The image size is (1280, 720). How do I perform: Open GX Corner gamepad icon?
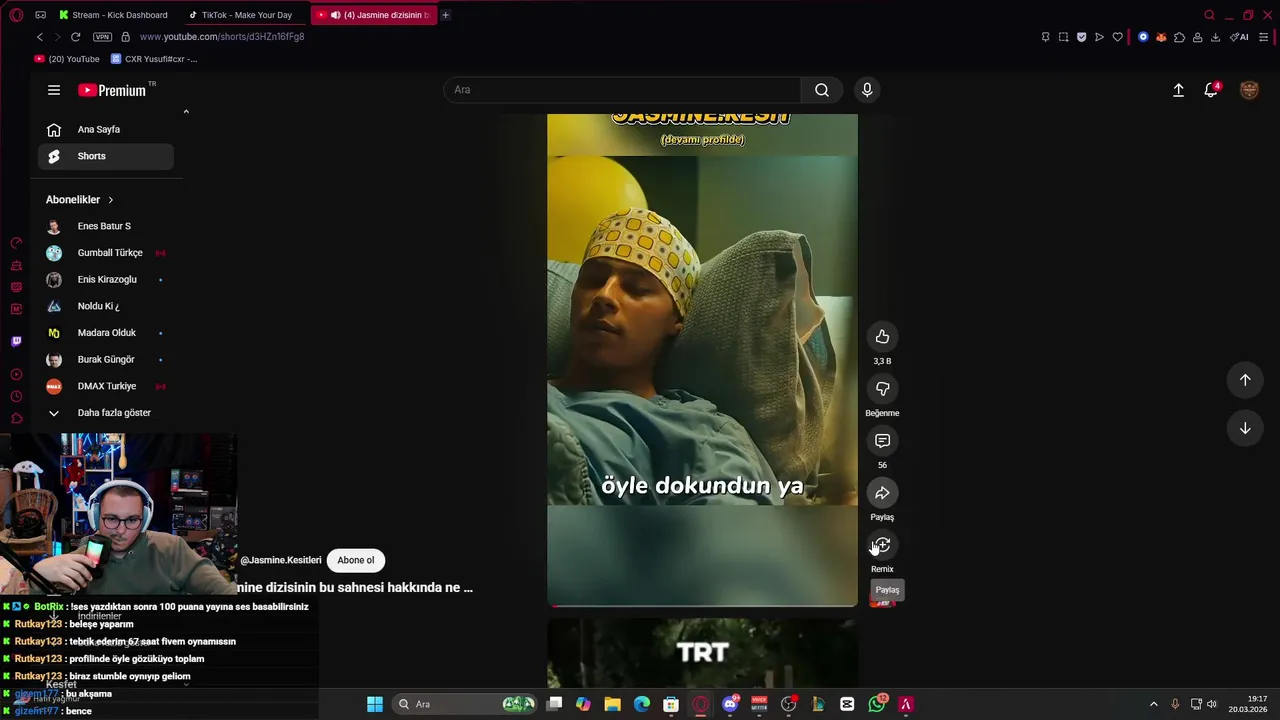coord(40,15)
